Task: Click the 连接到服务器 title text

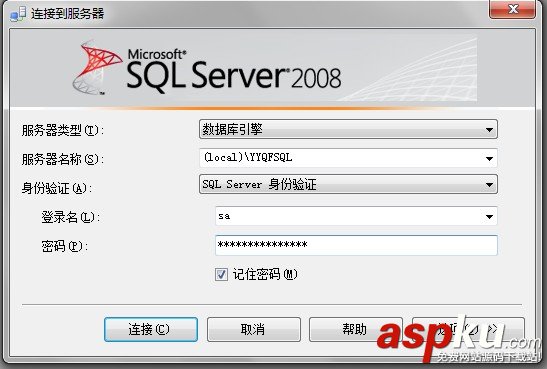Action: (67, 14)
